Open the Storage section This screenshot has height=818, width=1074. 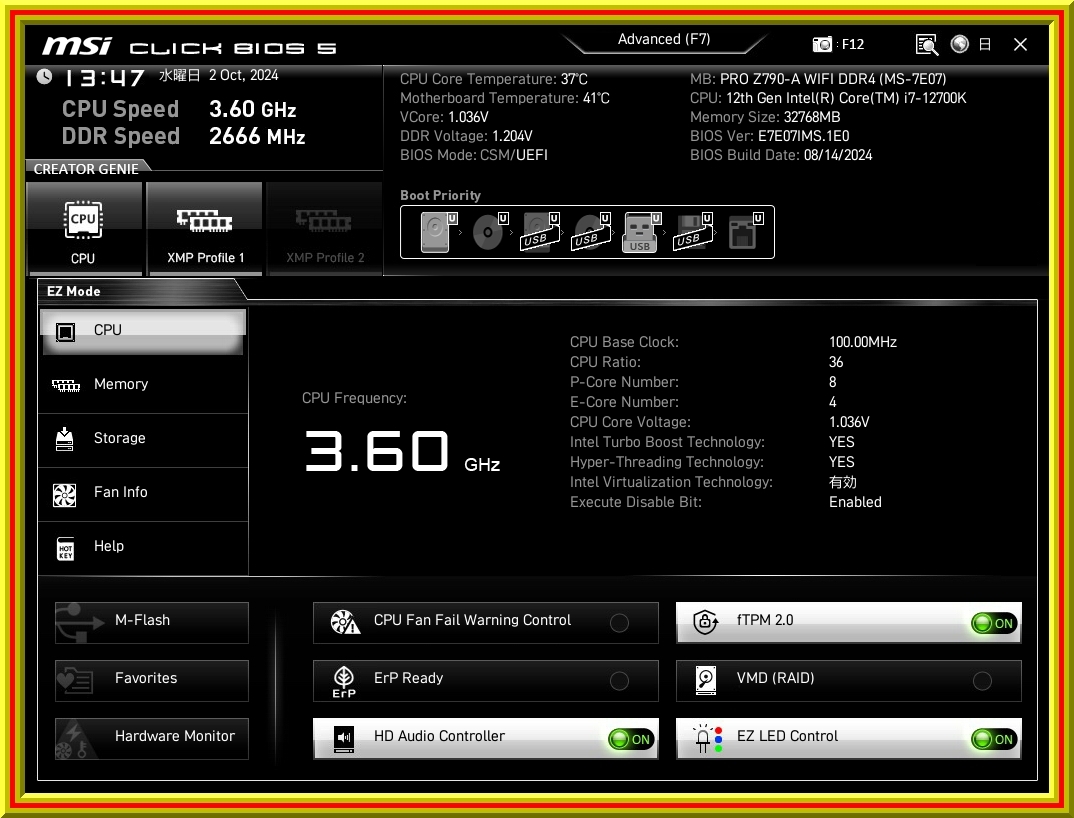tap(142, 439)
